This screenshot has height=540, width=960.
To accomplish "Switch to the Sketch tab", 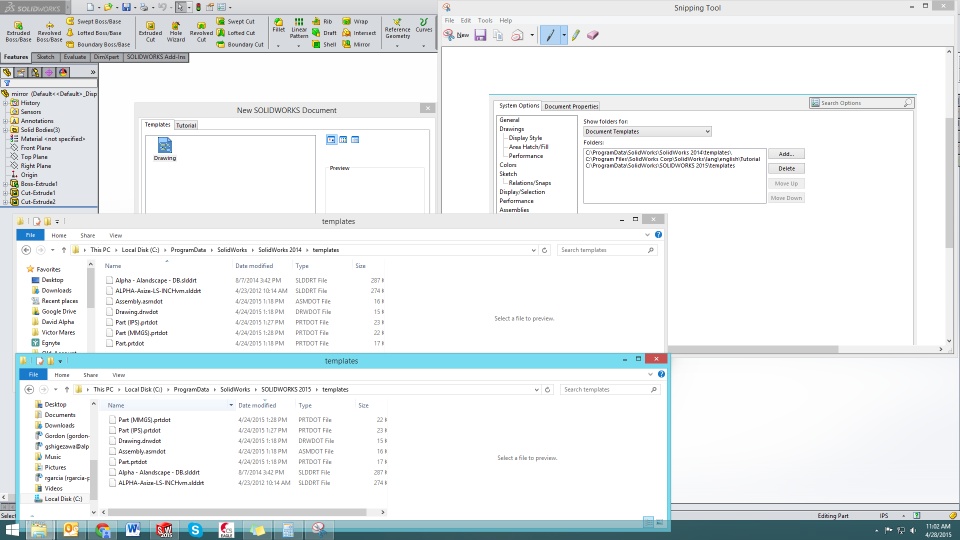I will pyautogui.click(x=45, y=57).
